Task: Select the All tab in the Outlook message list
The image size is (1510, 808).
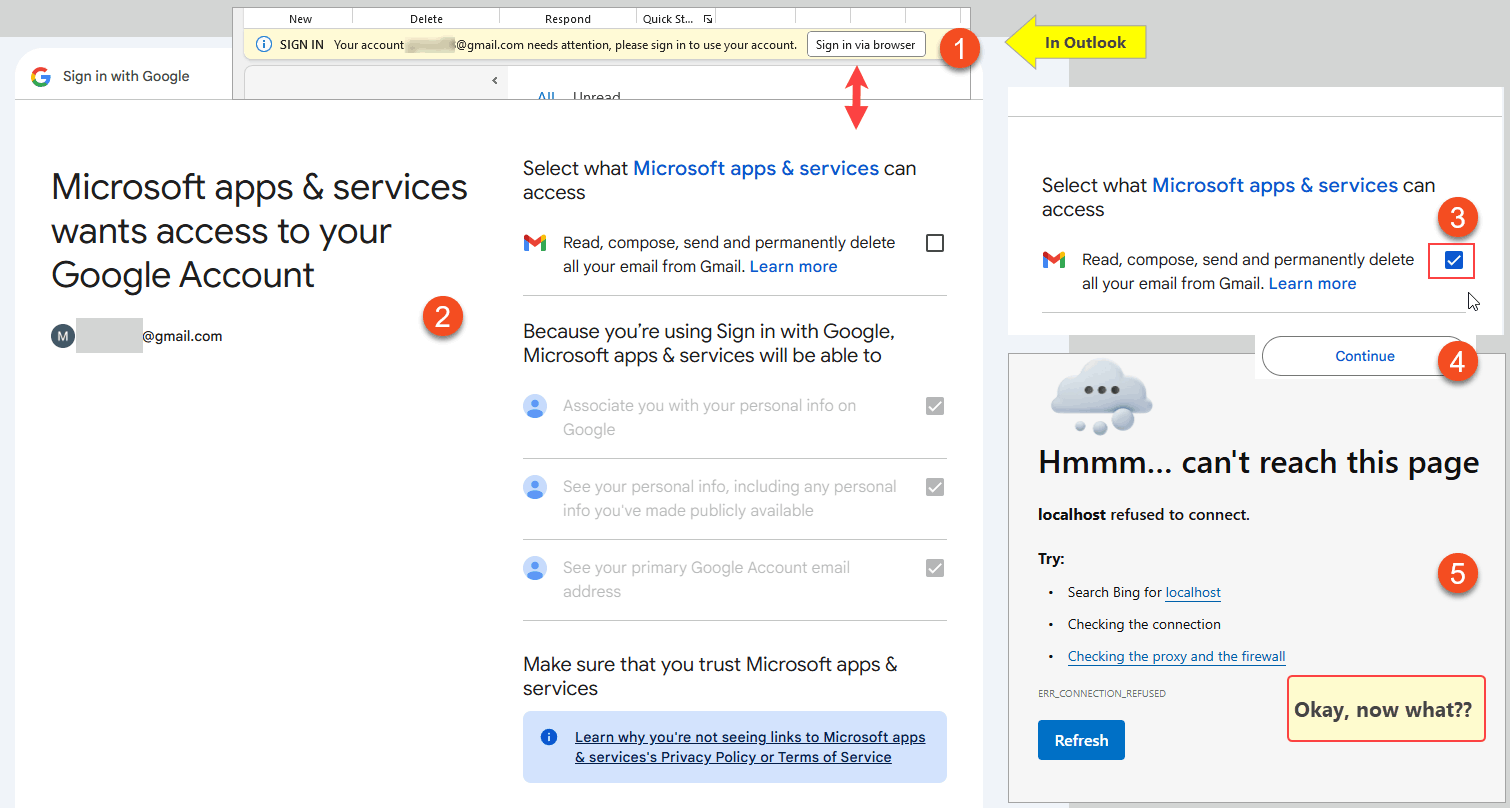Action: tap(546, 96)
